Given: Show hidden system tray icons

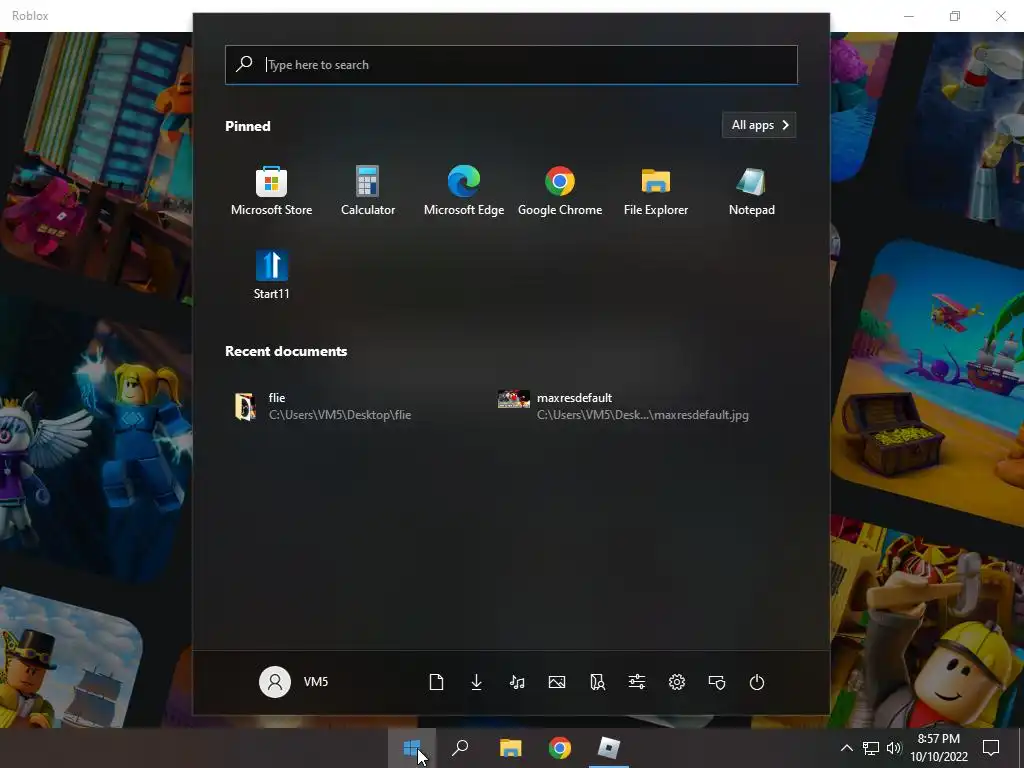Looking at the screenshot, I should coord(846,748).
